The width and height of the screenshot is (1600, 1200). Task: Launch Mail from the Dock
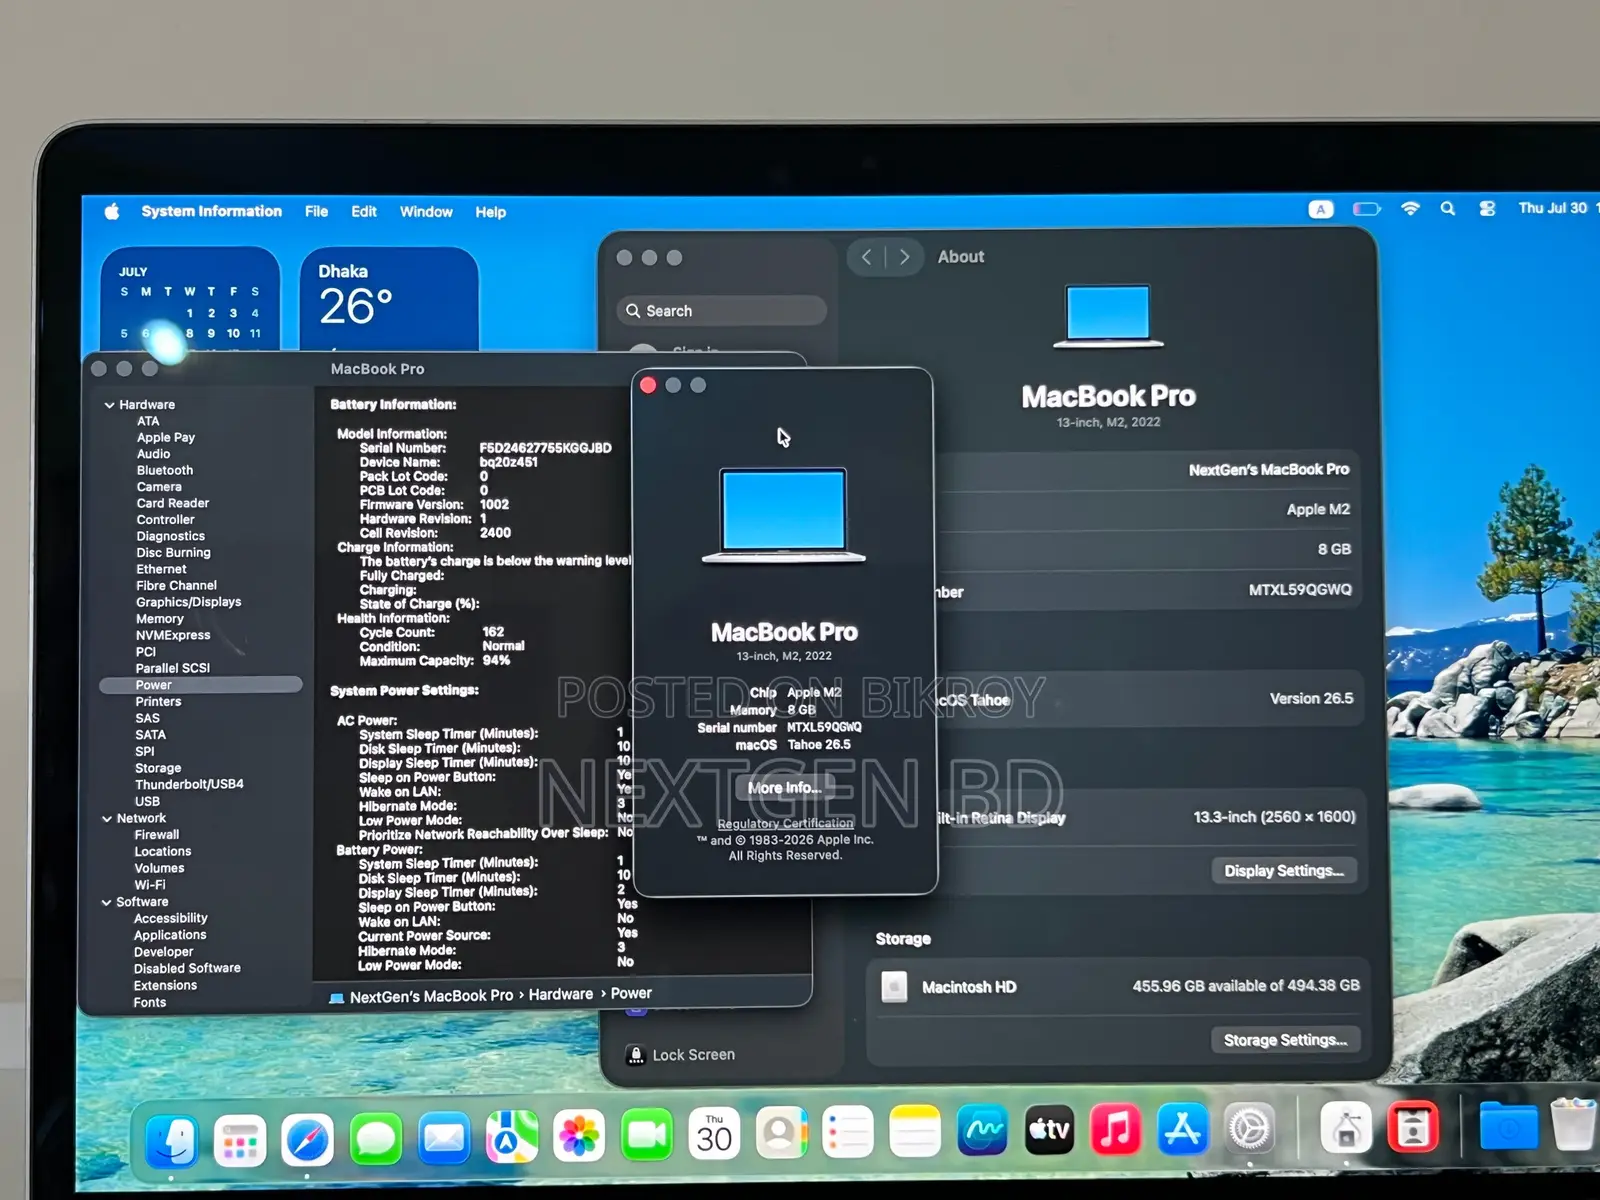[x=444, y=1137]
